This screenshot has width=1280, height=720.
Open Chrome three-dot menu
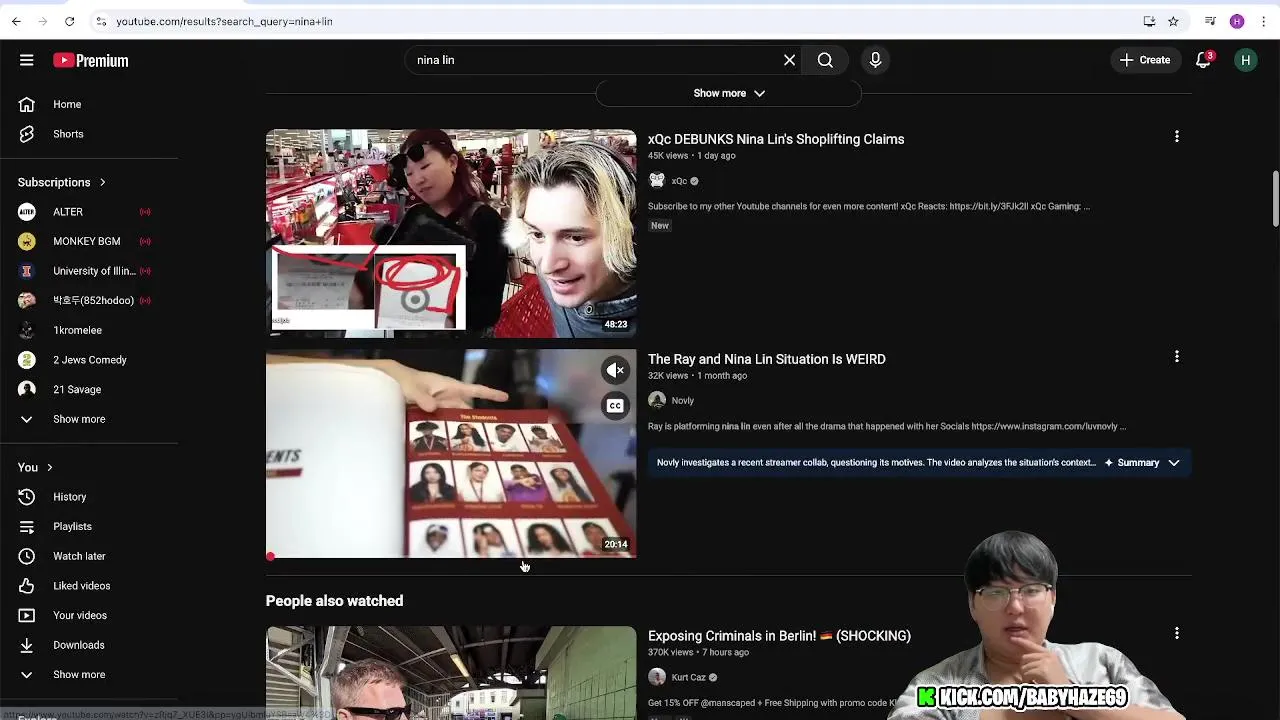[1264, 21]
